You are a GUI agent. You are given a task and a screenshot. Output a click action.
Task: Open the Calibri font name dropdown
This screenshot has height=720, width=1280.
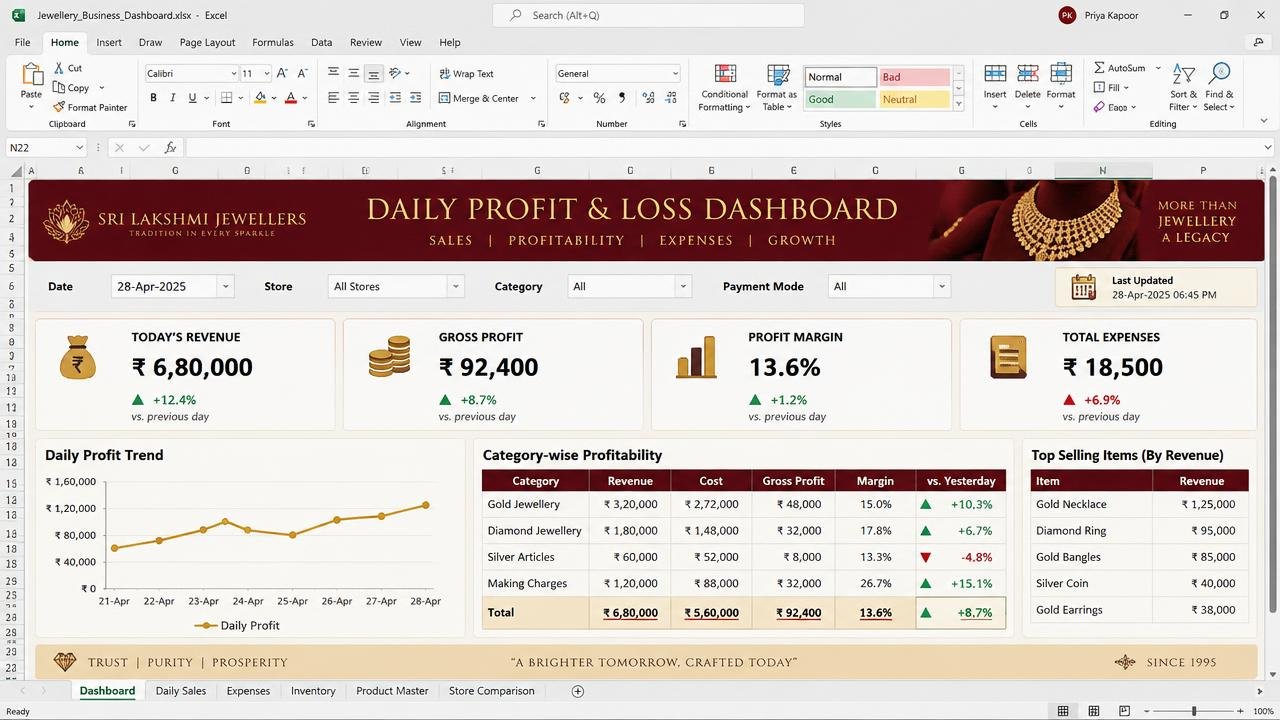click(x=234, y=73)
